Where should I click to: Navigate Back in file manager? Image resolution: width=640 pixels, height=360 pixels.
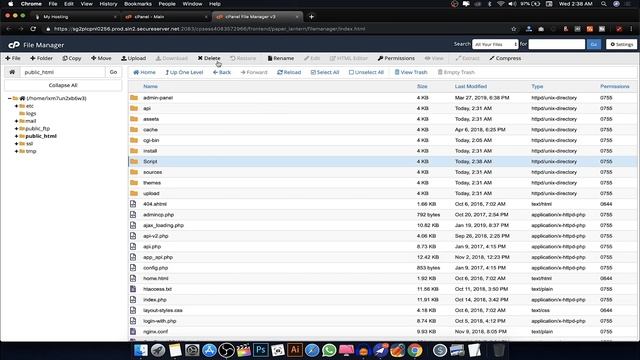click(x=222, y=72)
